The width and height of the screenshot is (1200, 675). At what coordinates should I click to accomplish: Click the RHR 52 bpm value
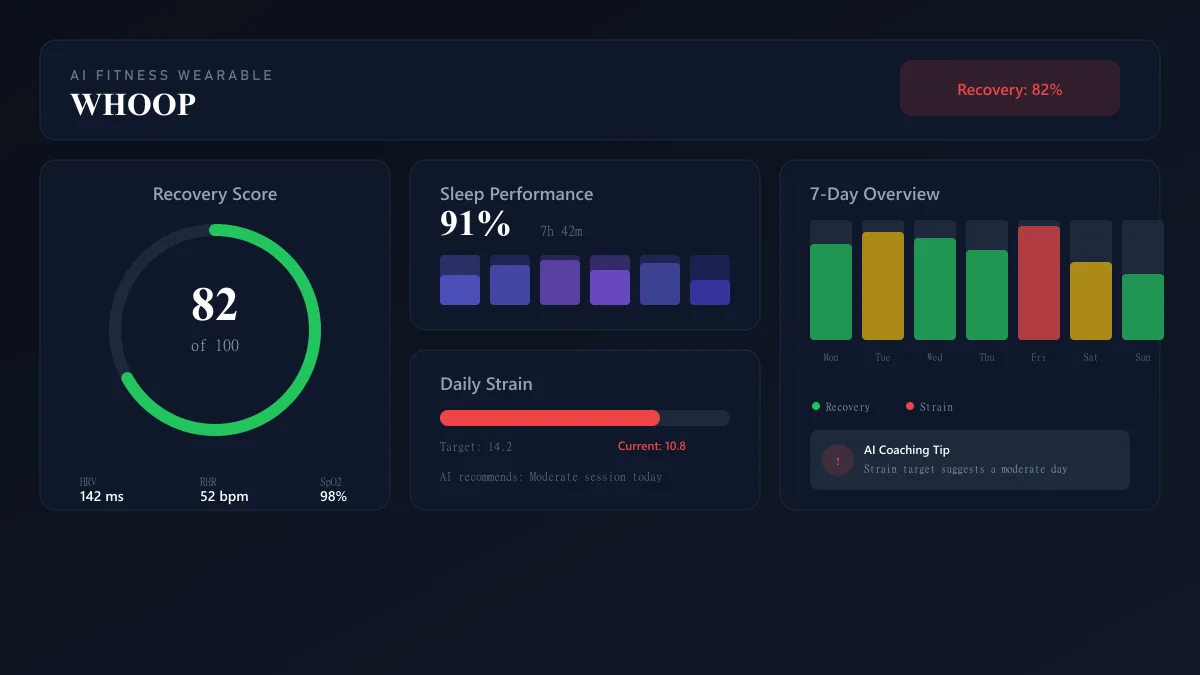click(224, 496)
